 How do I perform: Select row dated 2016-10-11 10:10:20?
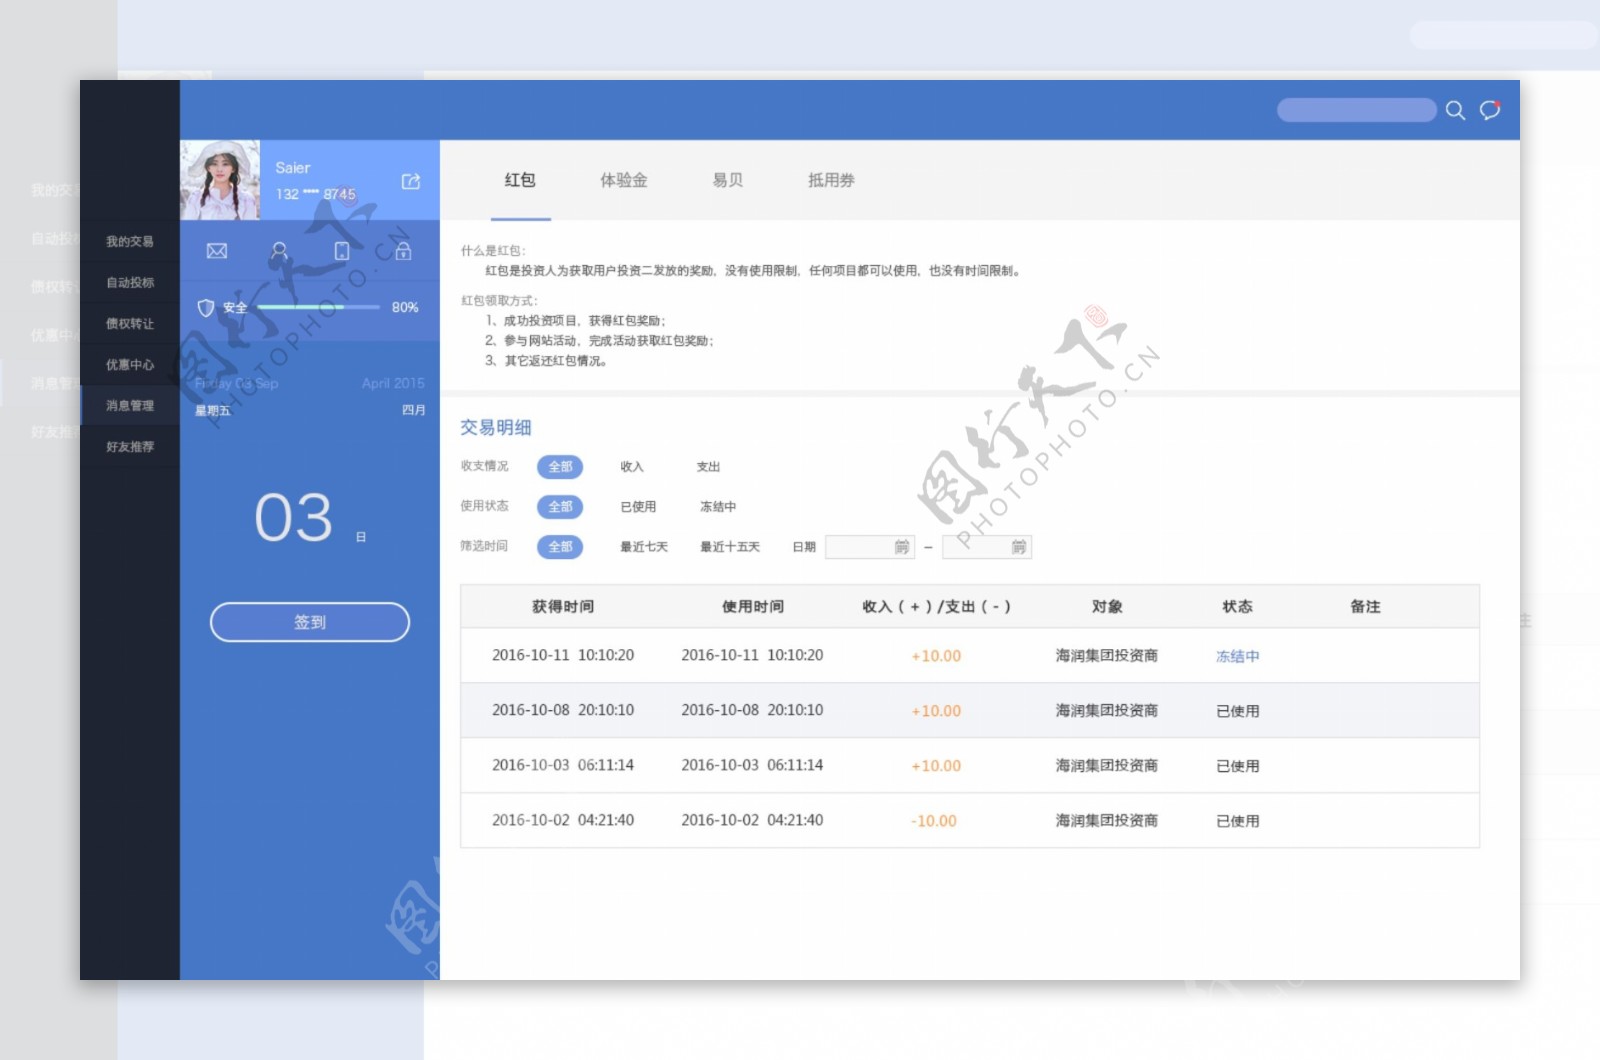point(970,655)
